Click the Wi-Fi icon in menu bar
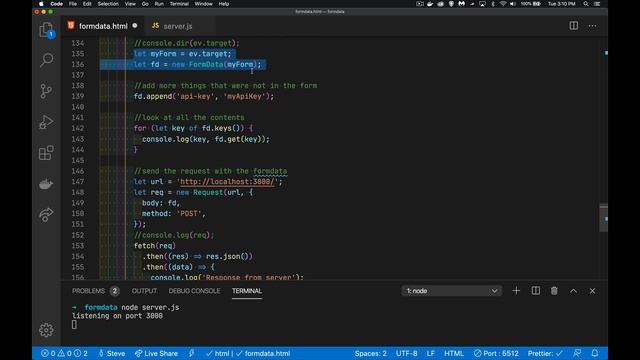This screenshot has width=640, height=360. pos(503,4)
